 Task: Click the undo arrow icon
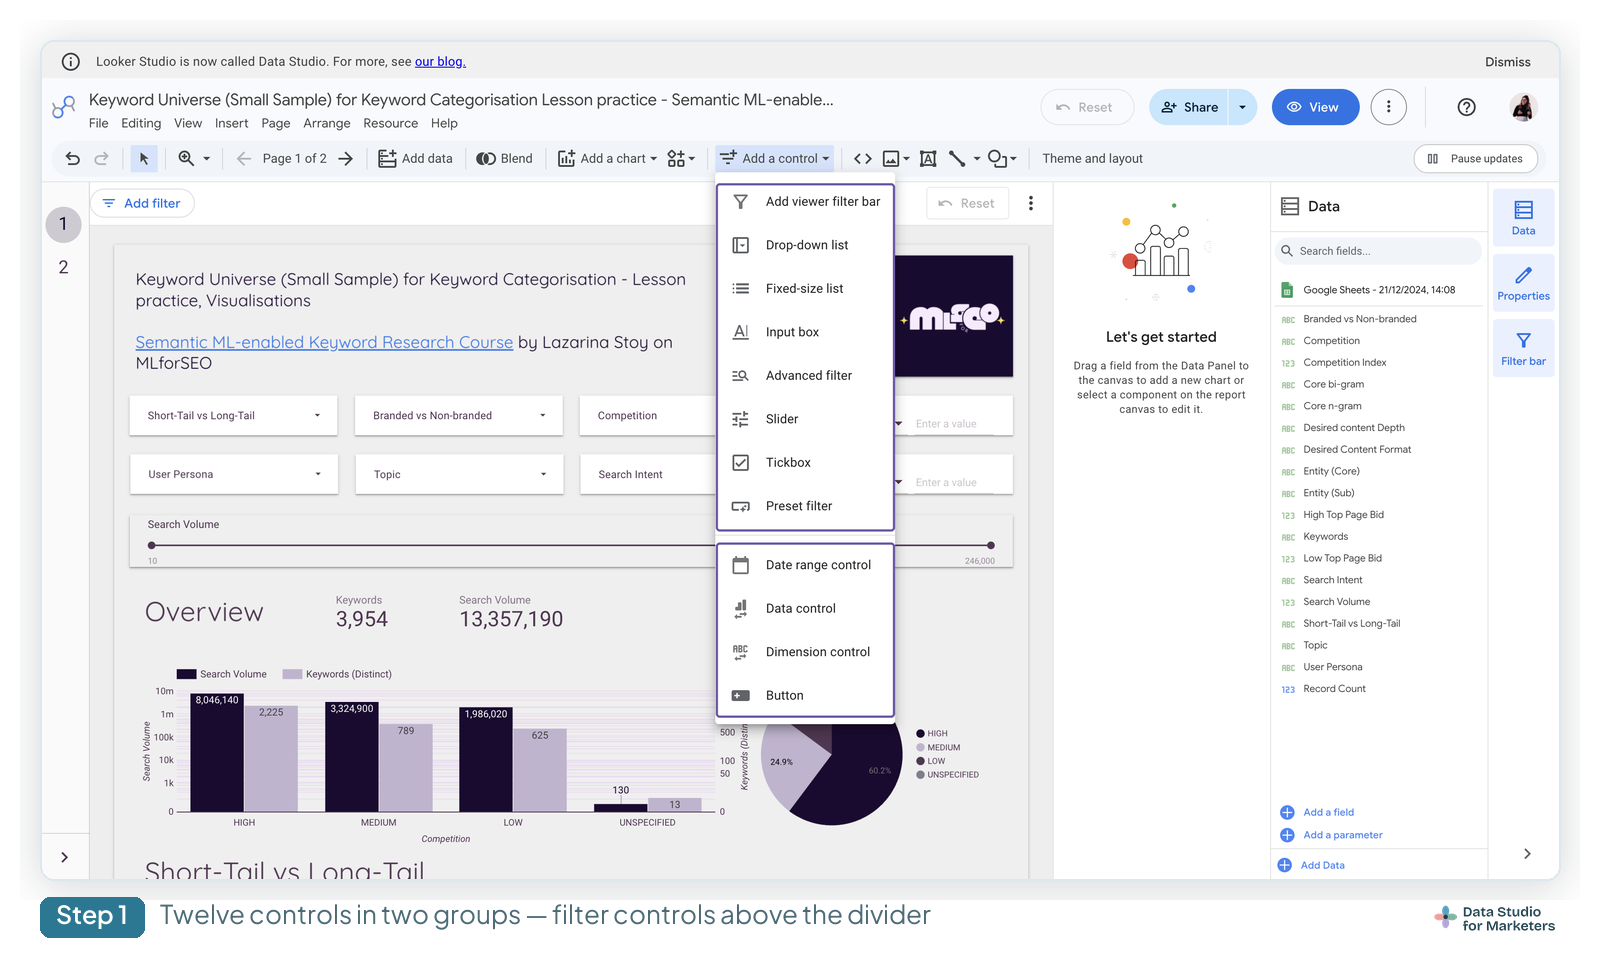[72, 158]
